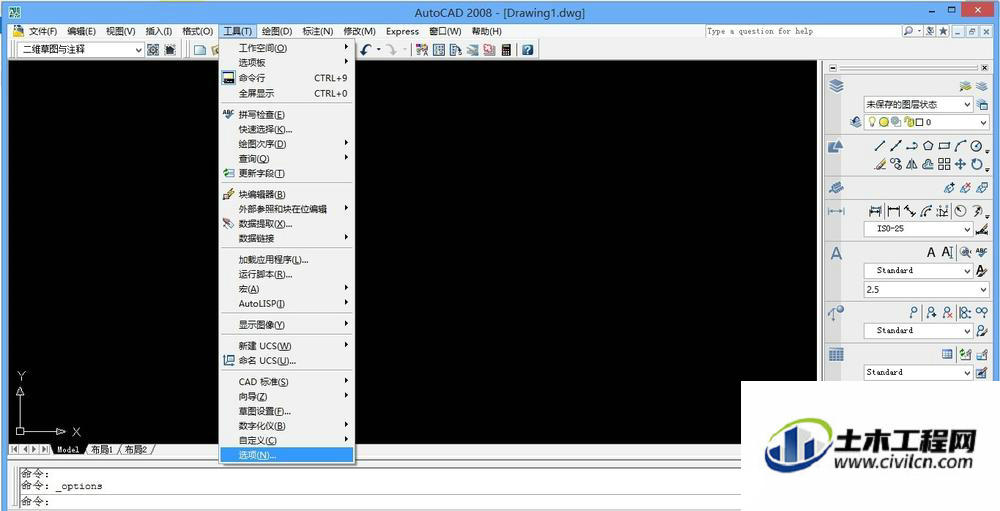This screenshot has width=1000, height=511.
Task: Select the Erase tool
Action: (880, 164)
